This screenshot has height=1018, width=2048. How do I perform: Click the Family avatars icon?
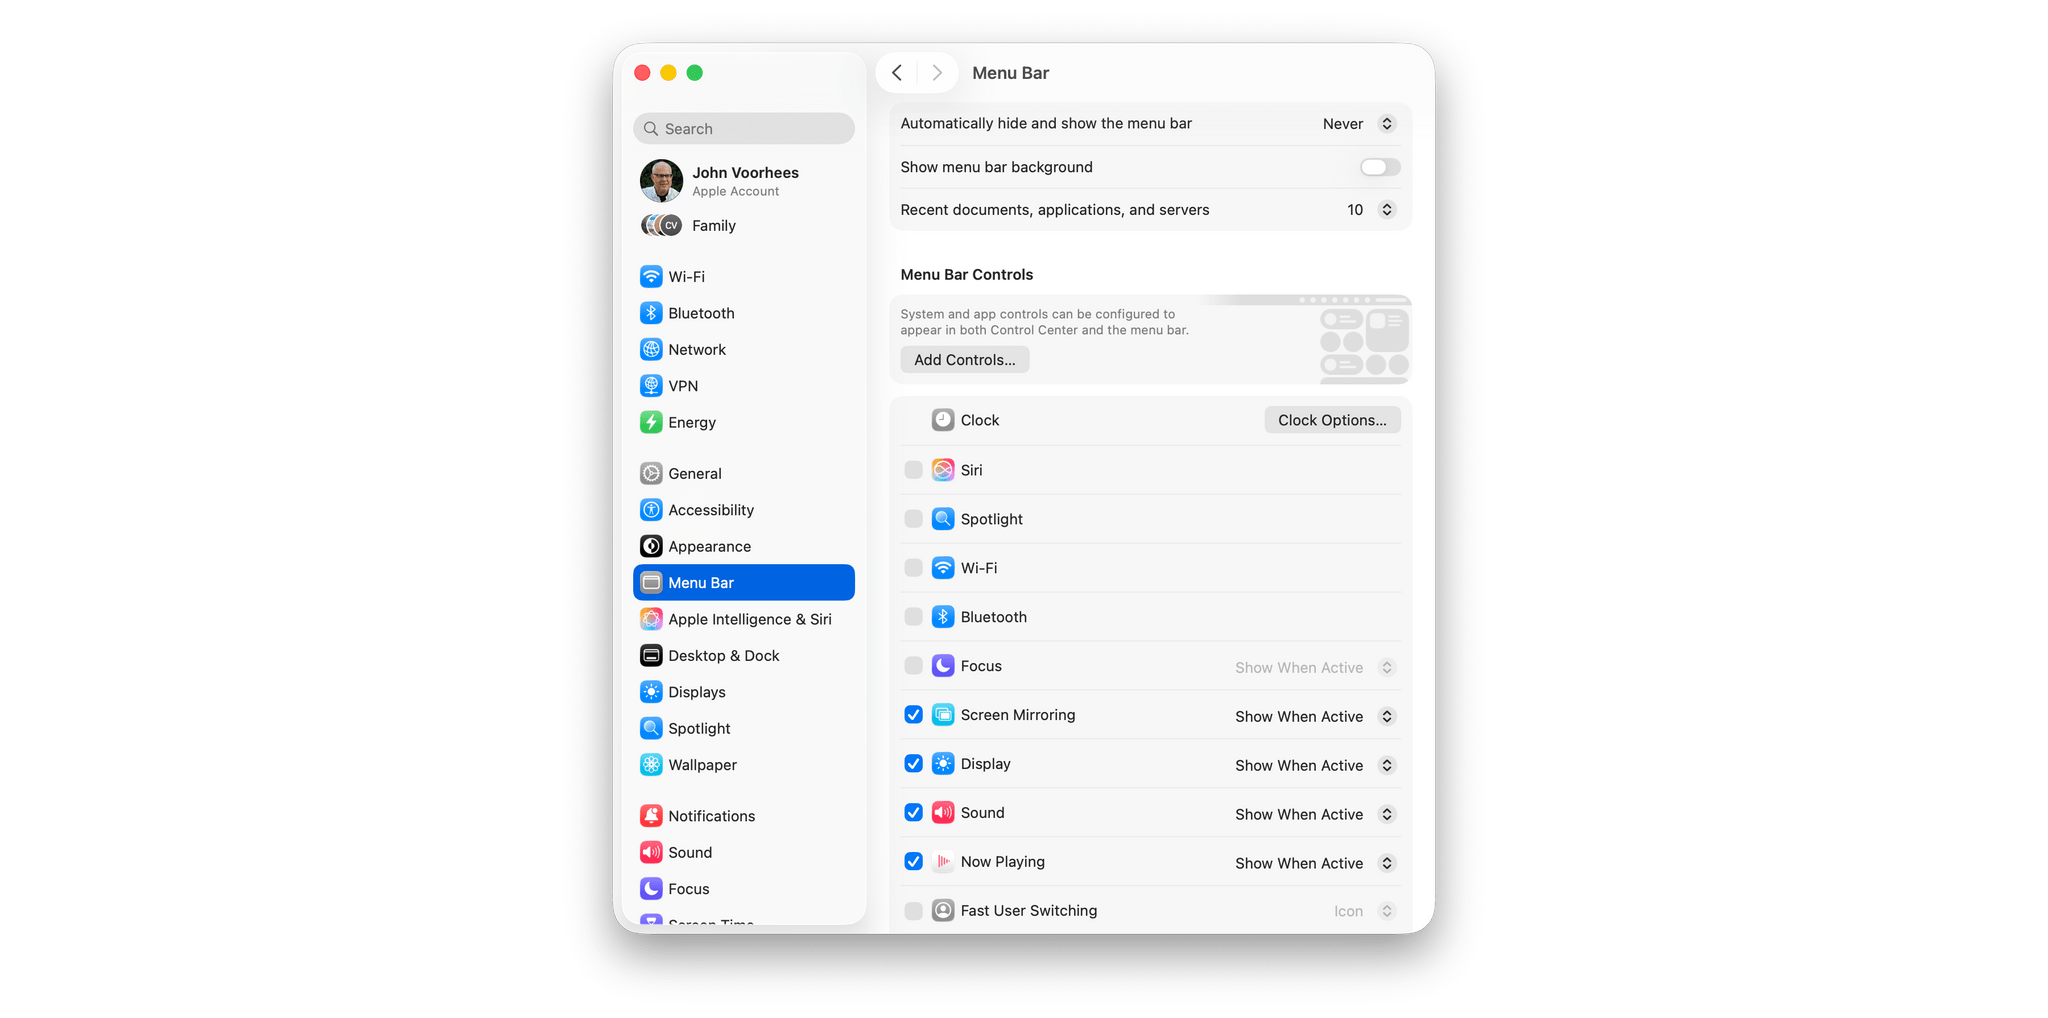[661, 225]
